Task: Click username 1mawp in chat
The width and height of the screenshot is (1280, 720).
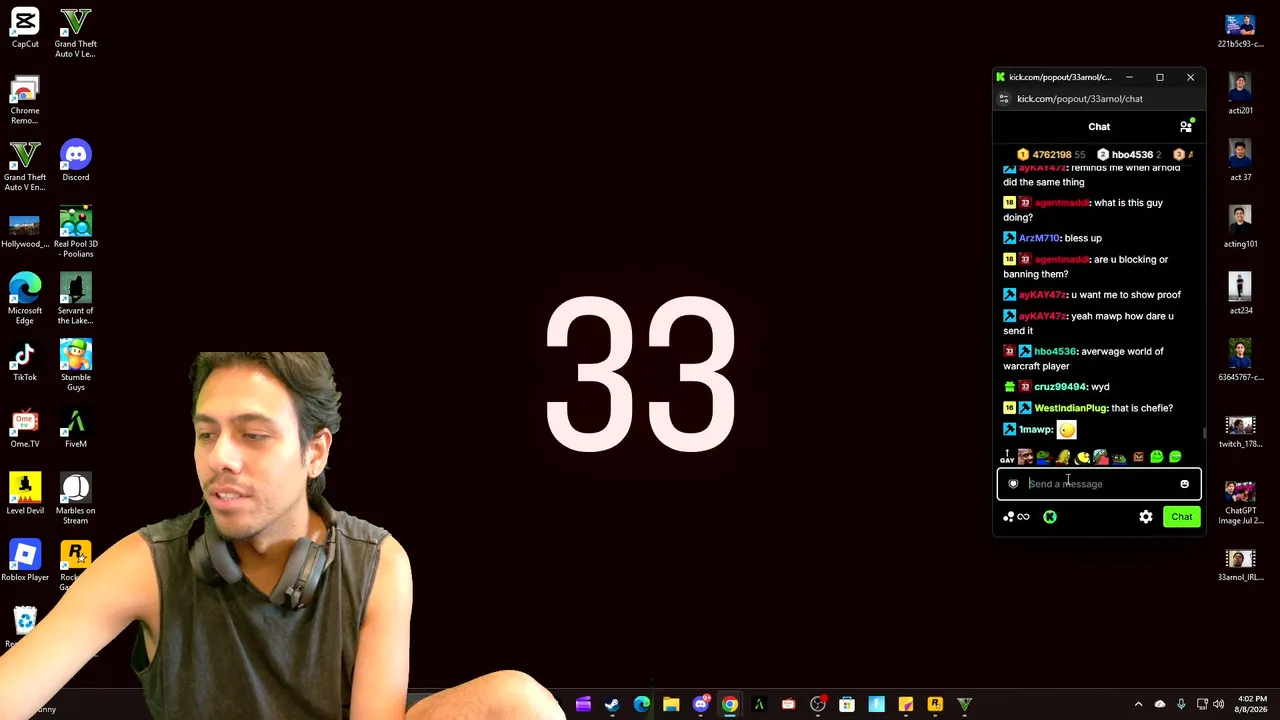Action: 1036,430
